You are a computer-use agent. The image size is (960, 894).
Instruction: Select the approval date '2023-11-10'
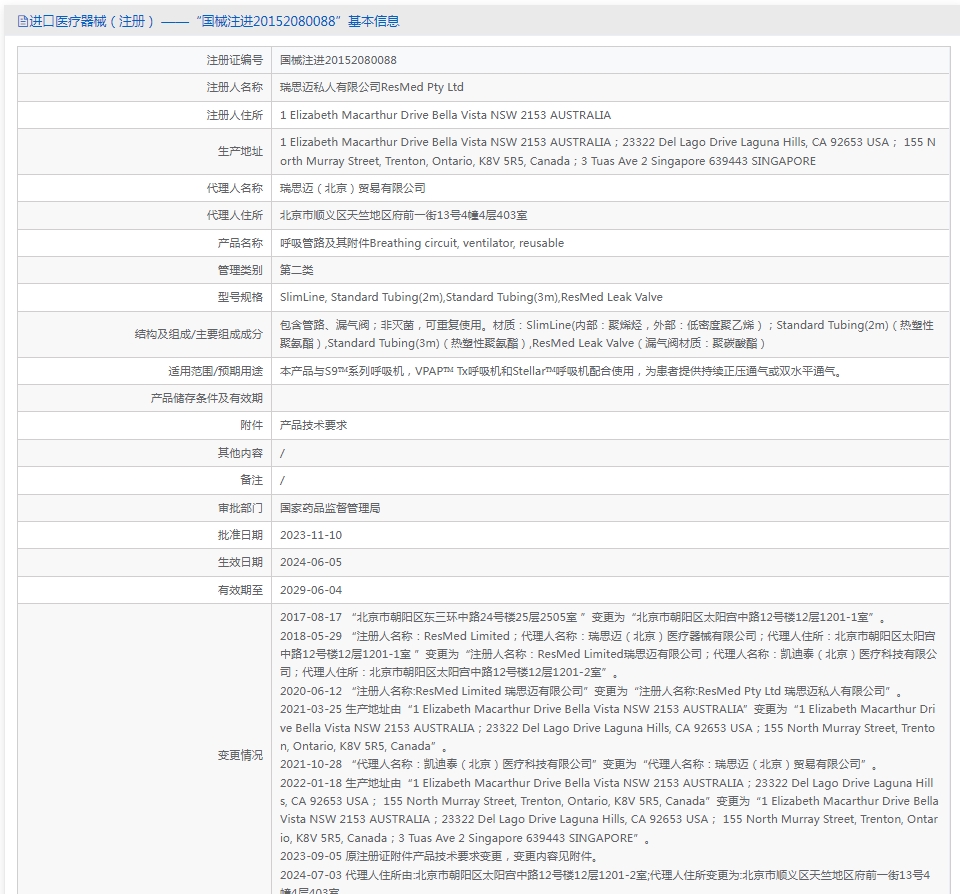(311, 535)
